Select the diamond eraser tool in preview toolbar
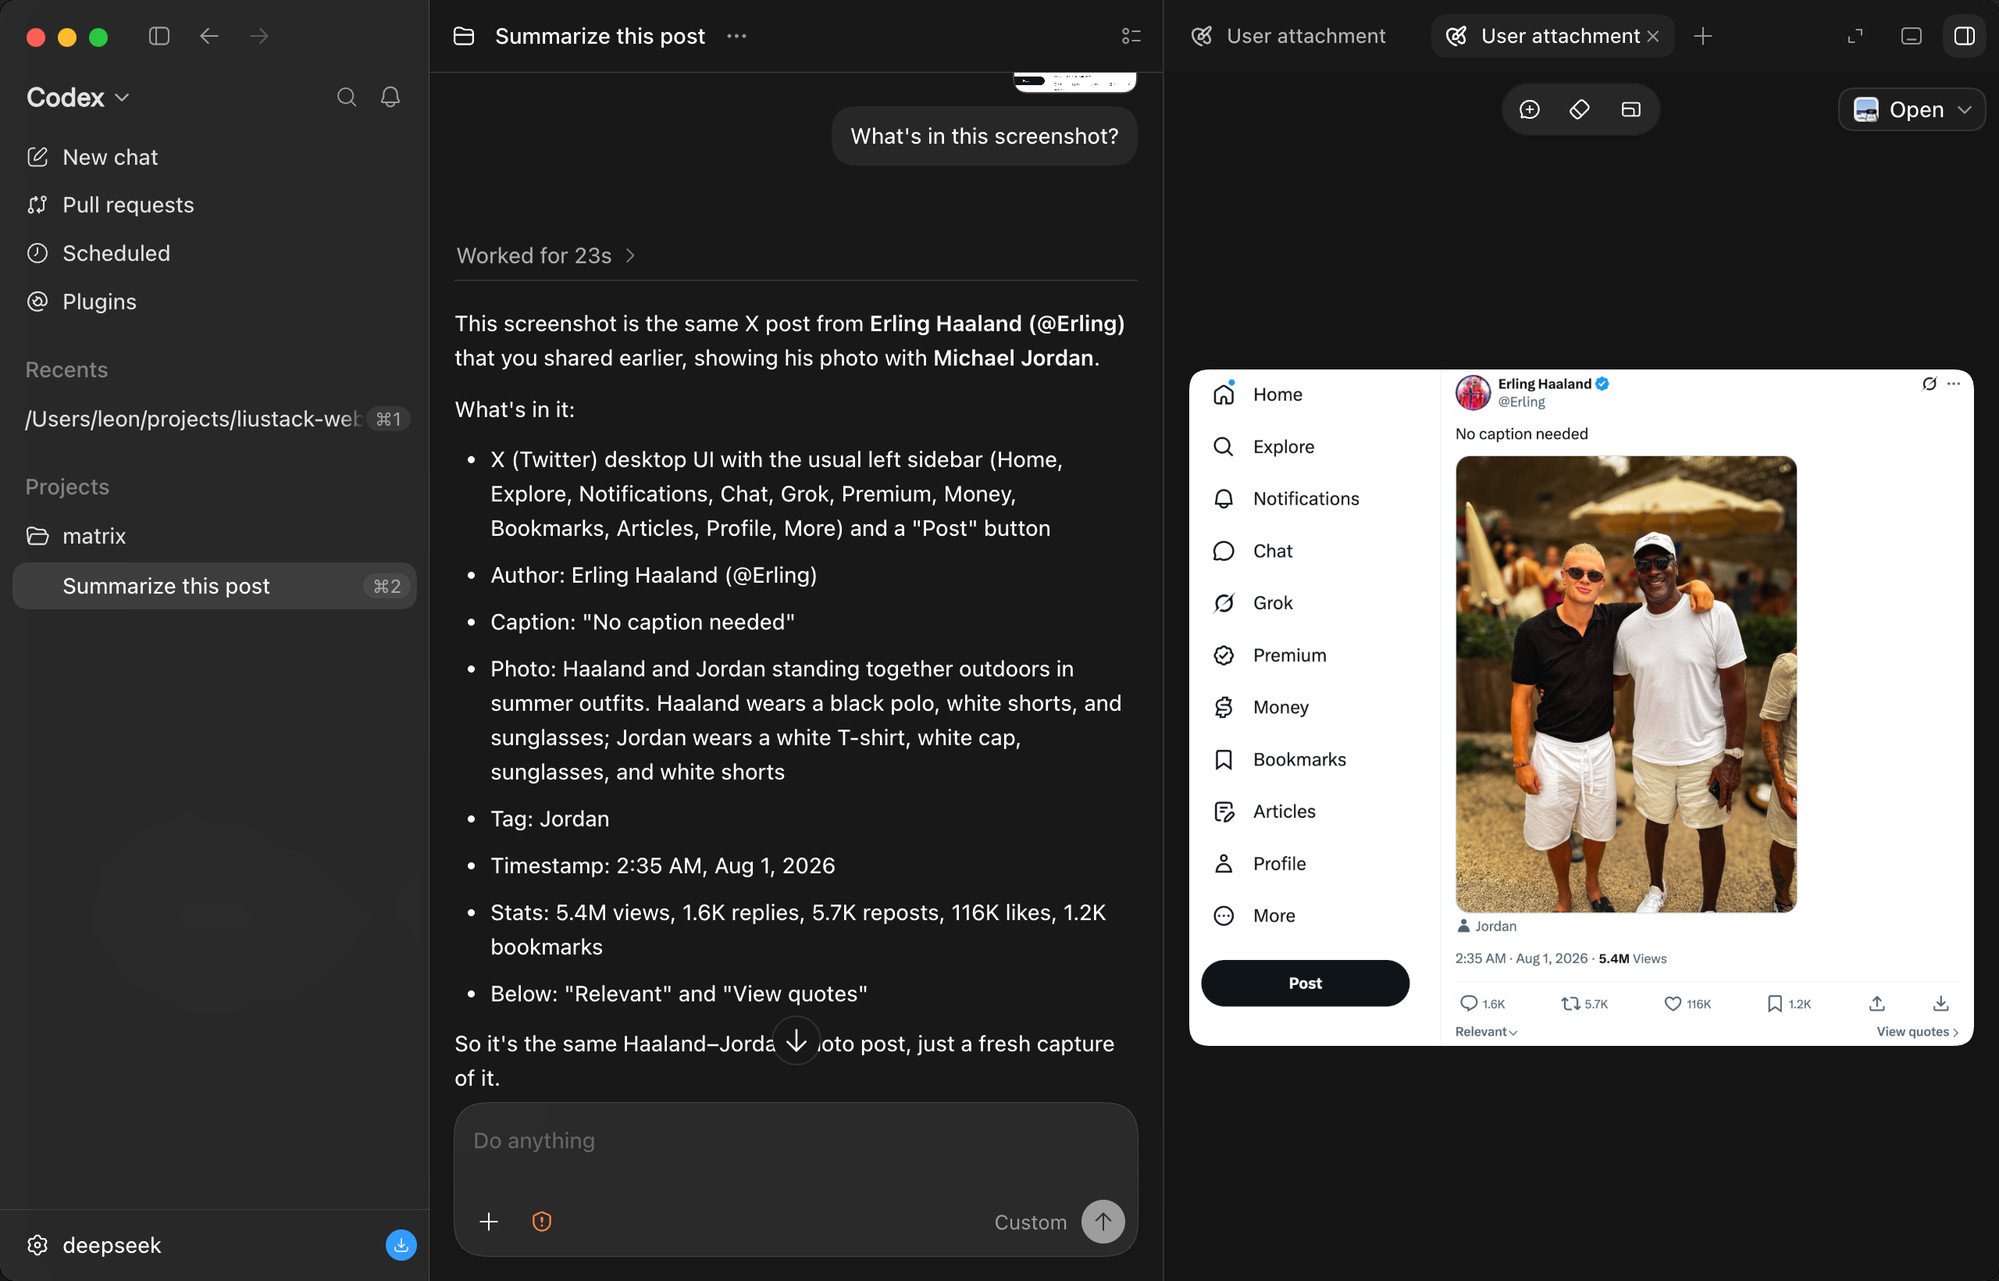 point(1580,109)
